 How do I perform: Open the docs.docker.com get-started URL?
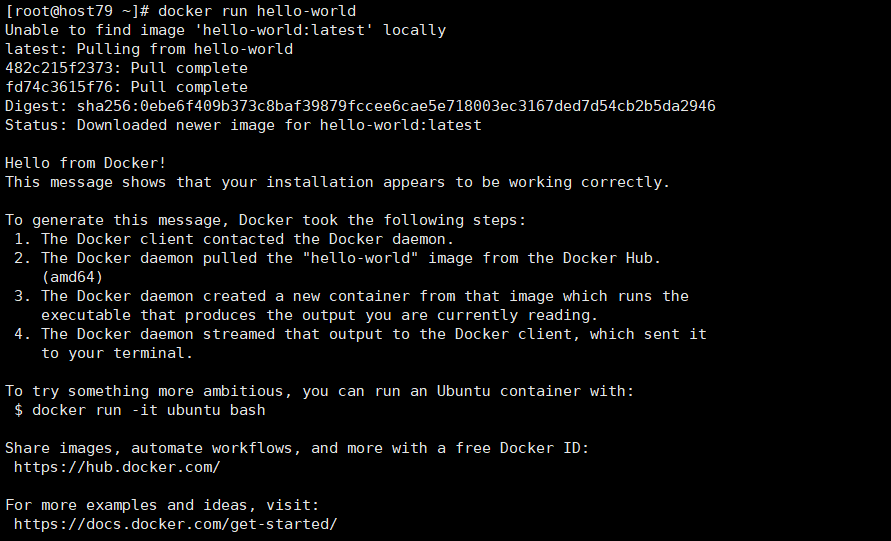point(175,524)
